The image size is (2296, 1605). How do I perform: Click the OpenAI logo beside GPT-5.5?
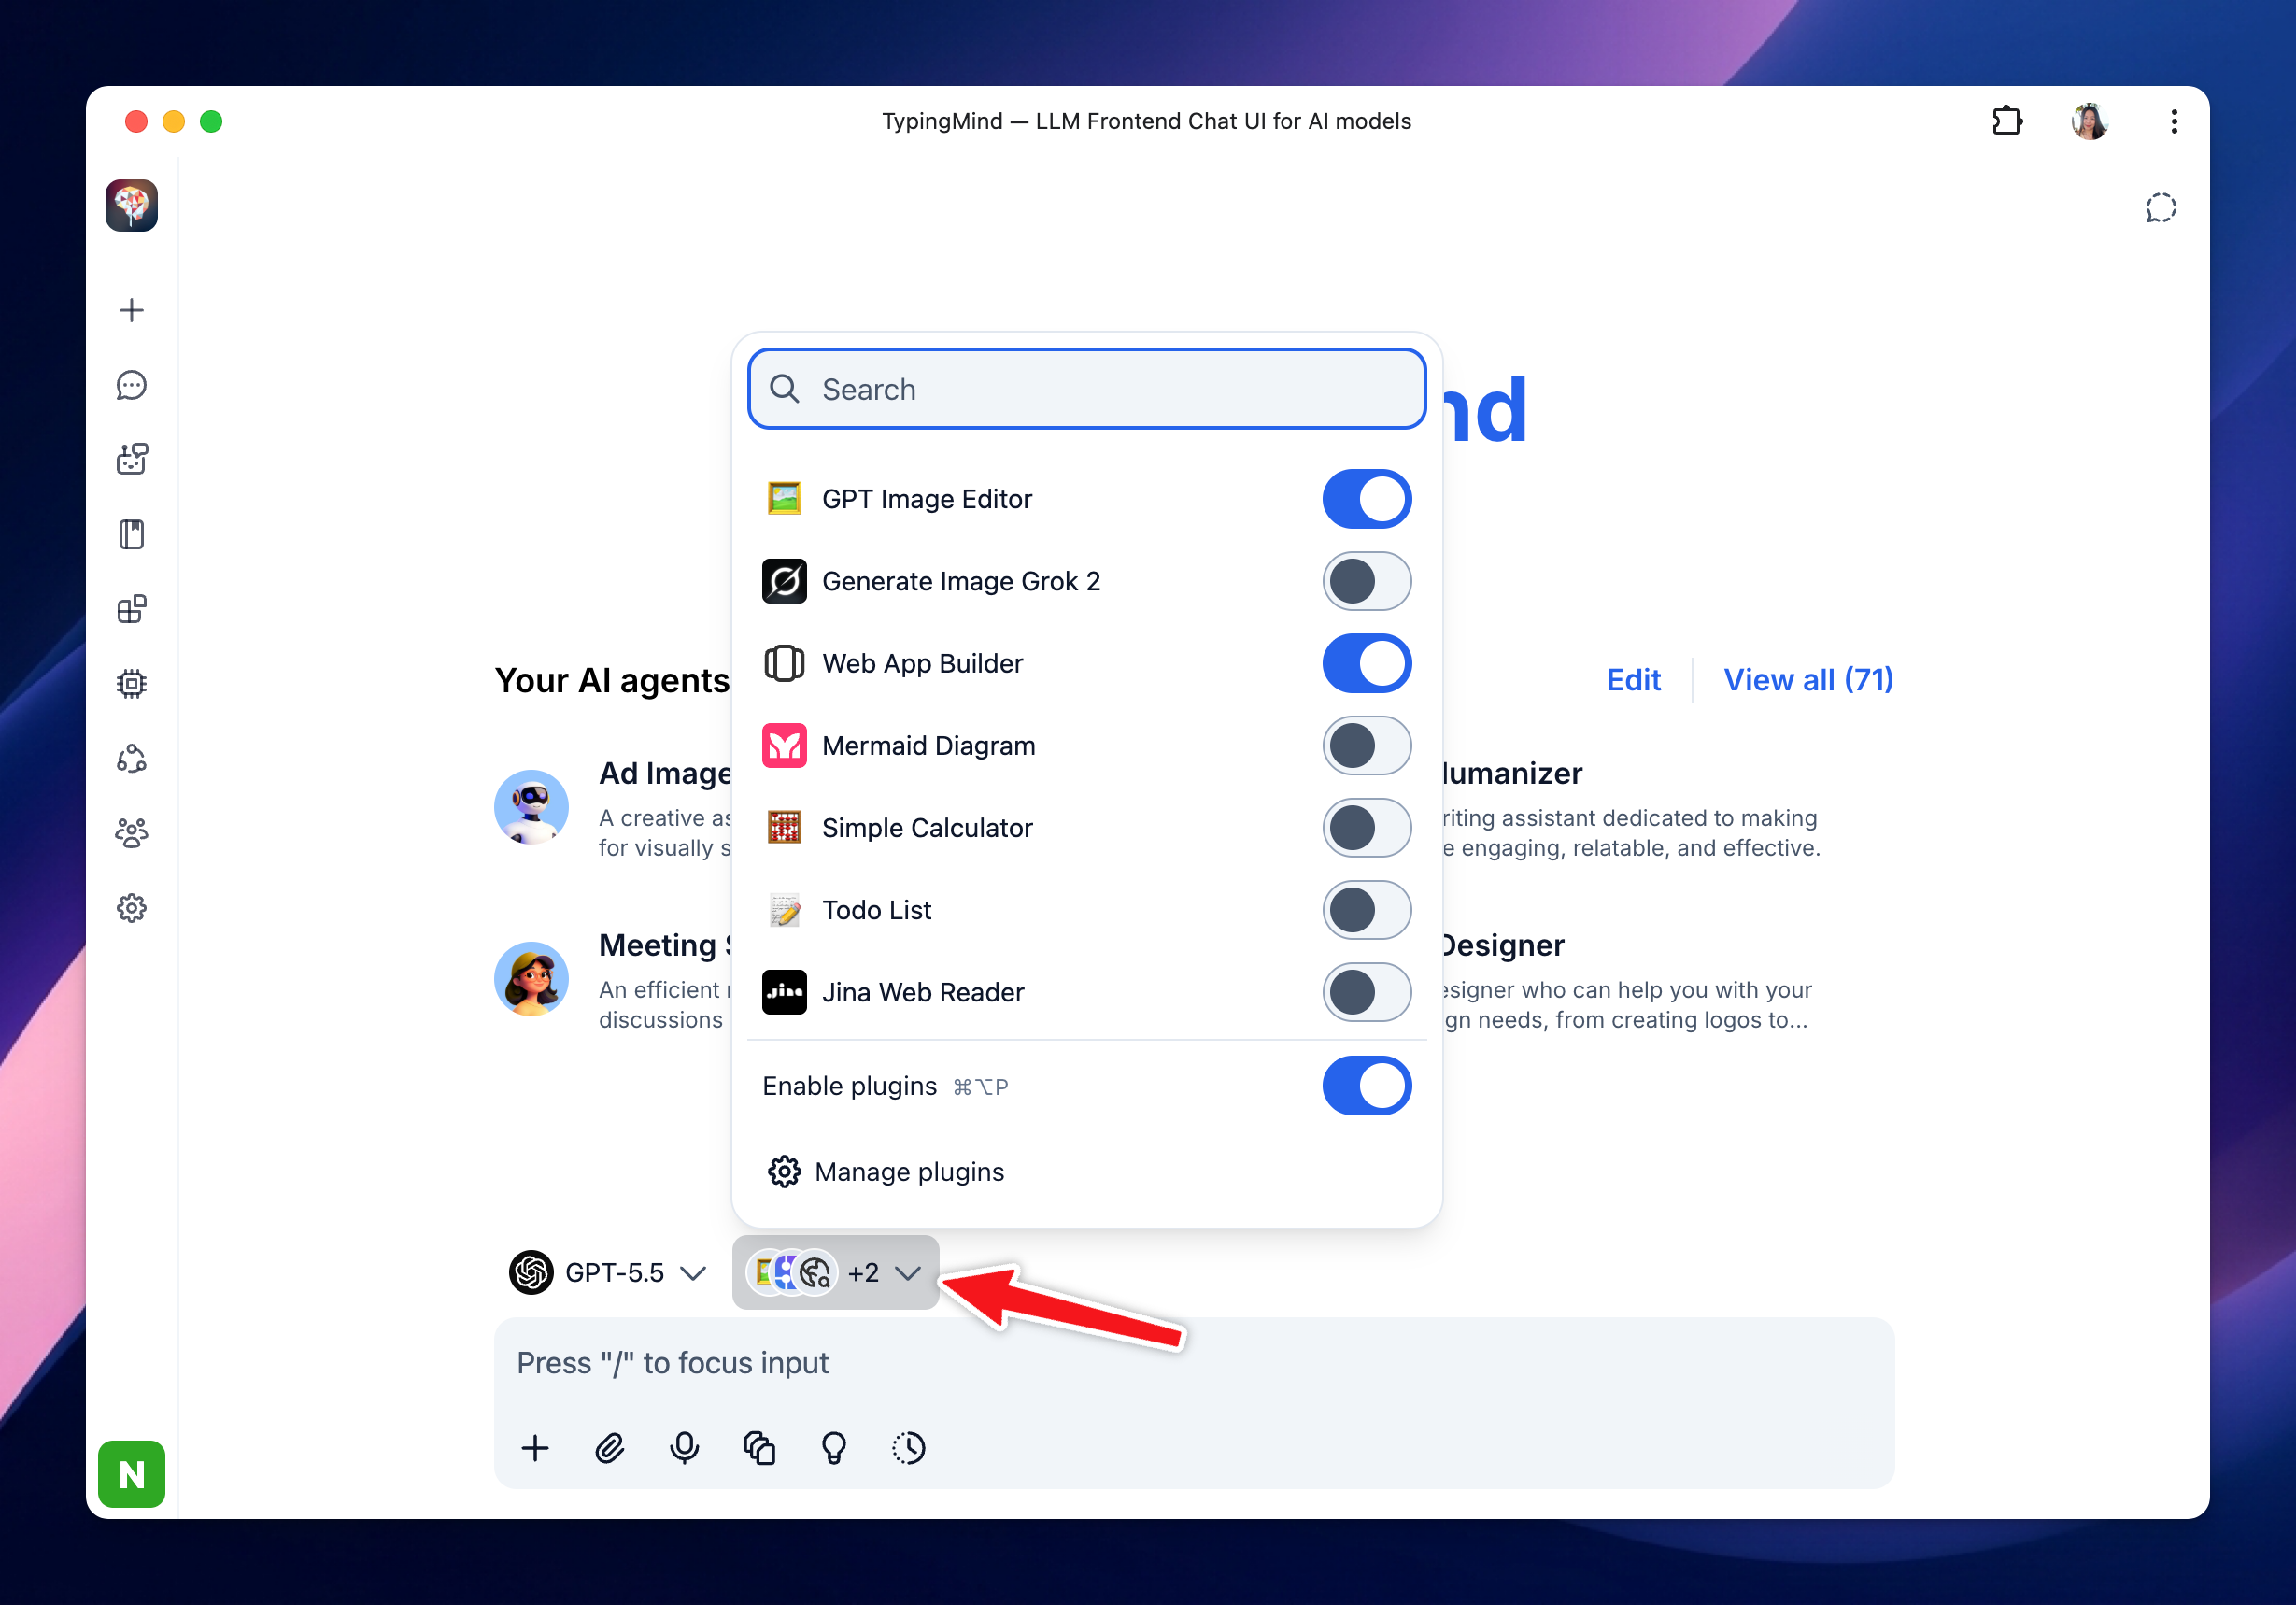(x=532, y=1273)
